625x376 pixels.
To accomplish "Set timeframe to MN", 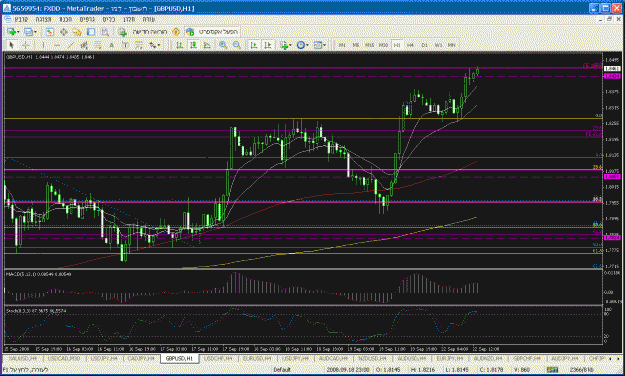I will coord(452,45).
